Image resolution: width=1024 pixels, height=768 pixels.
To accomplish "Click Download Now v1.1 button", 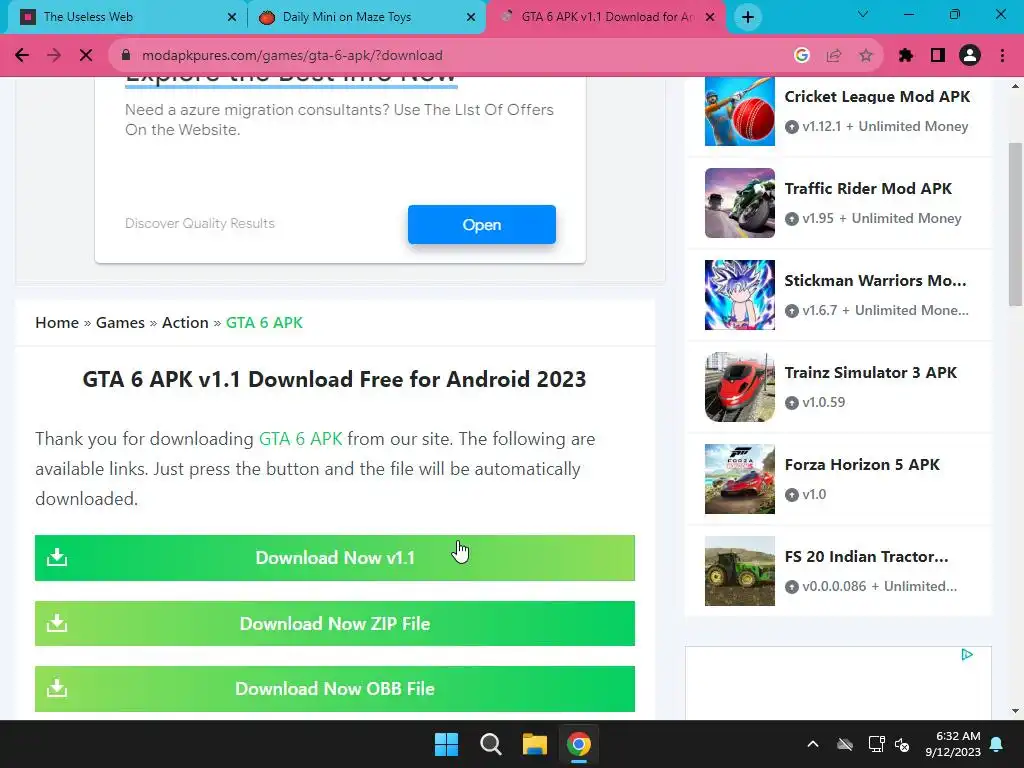I will [334, 558].
